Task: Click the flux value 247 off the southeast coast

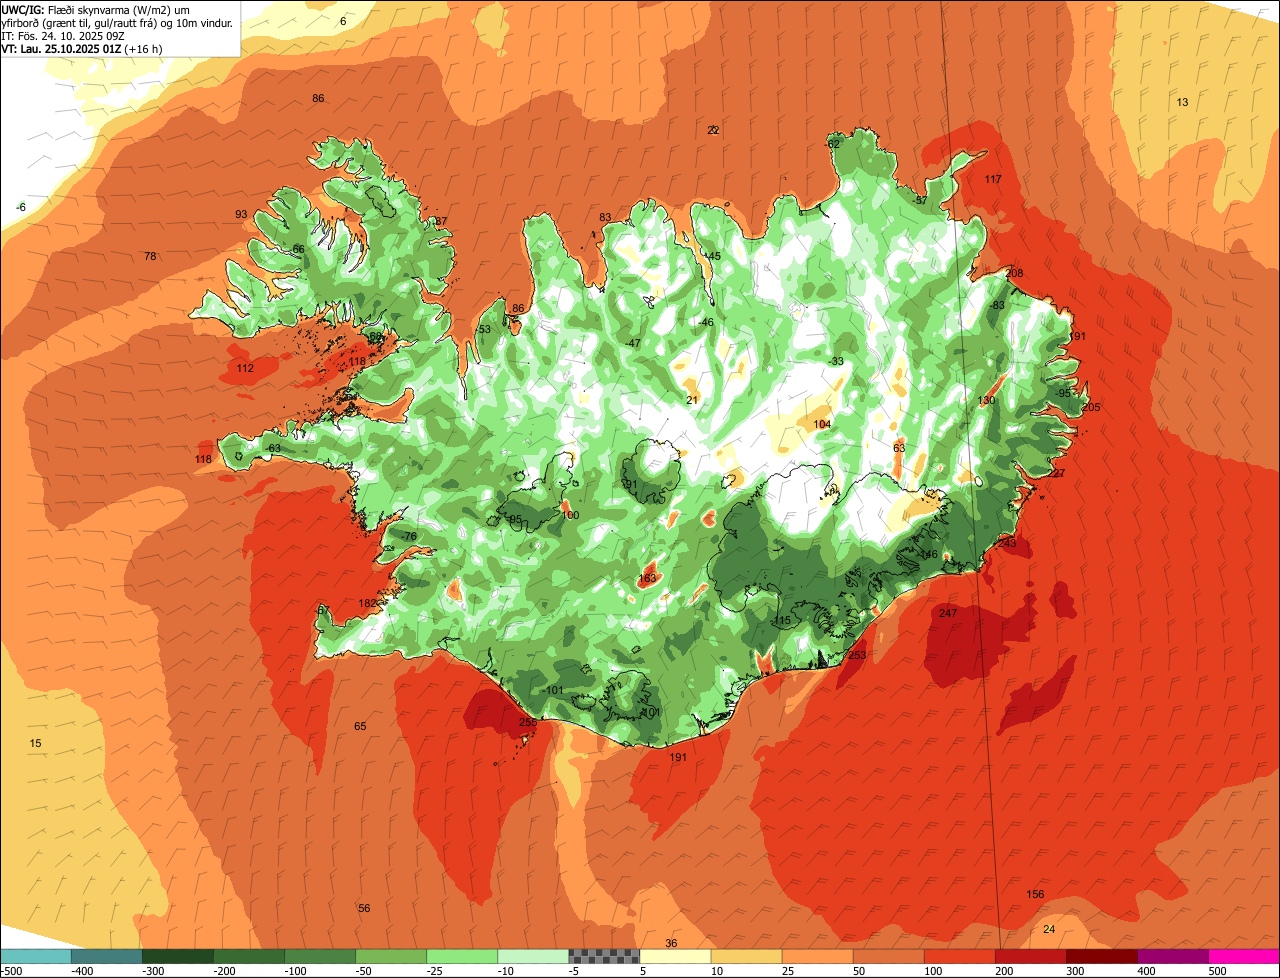Action: click(949, 612)
